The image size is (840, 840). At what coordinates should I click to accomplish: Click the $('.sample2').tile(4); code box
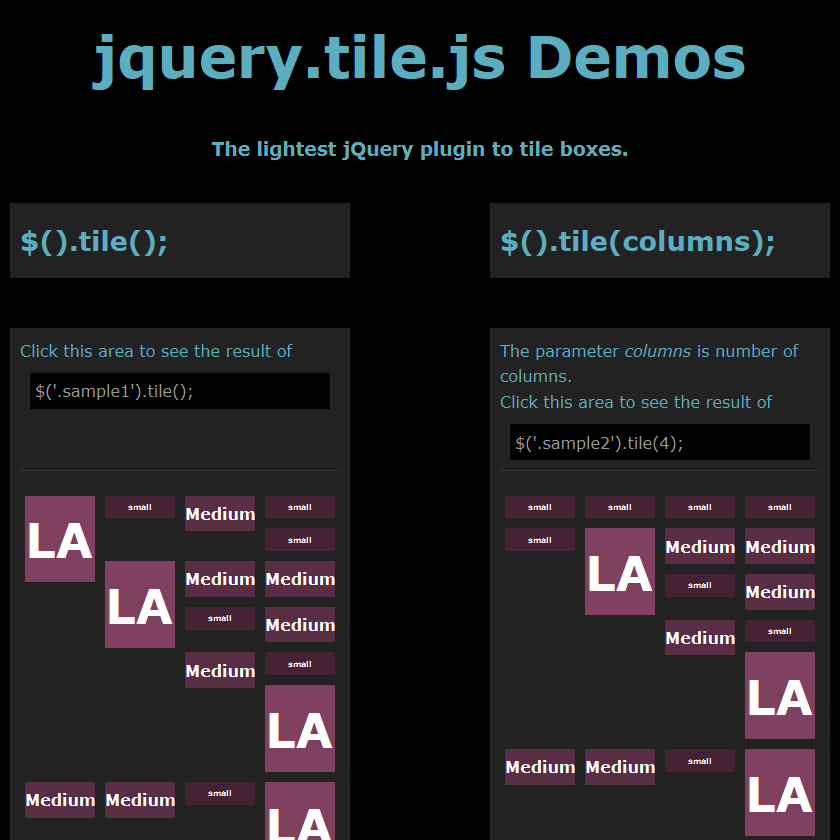(660, 442)
